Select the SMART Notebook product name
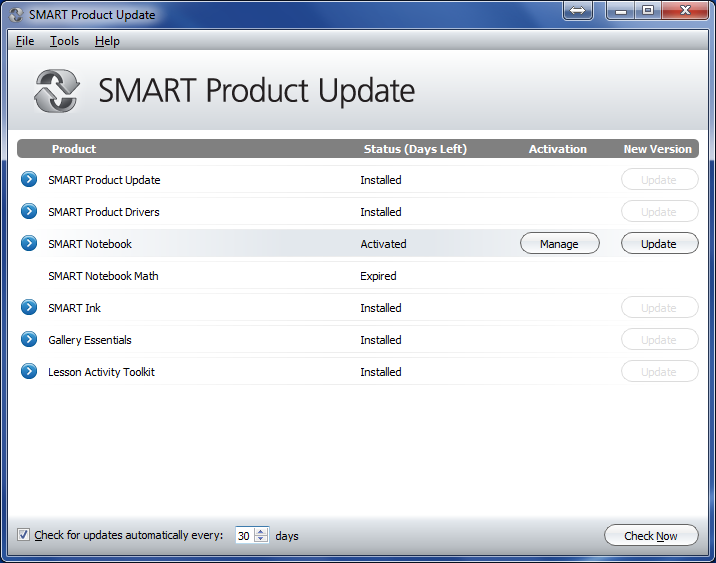The image size is (716, 563). (90, 244)
